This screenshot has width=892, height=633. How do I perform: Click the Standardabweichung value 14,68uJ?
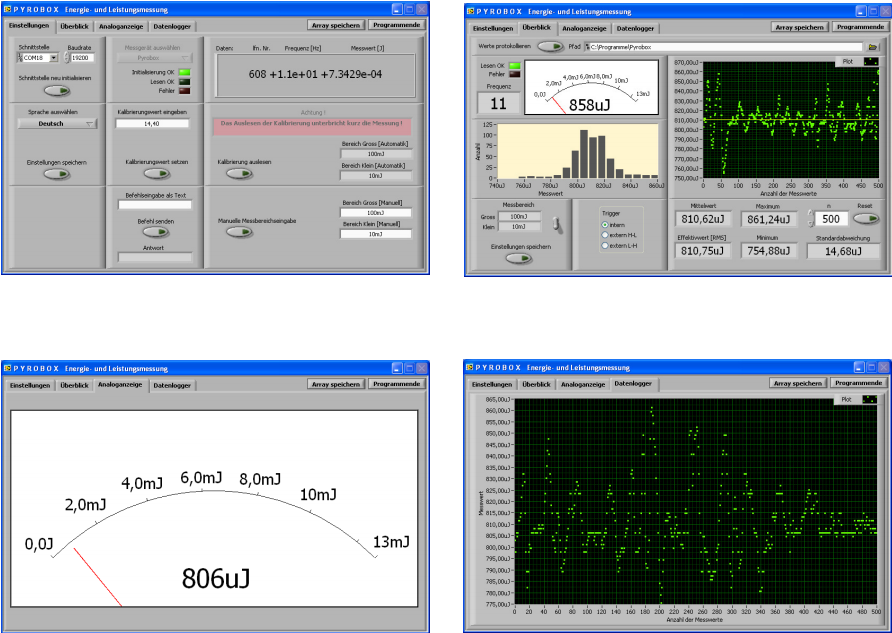point(843,251)
